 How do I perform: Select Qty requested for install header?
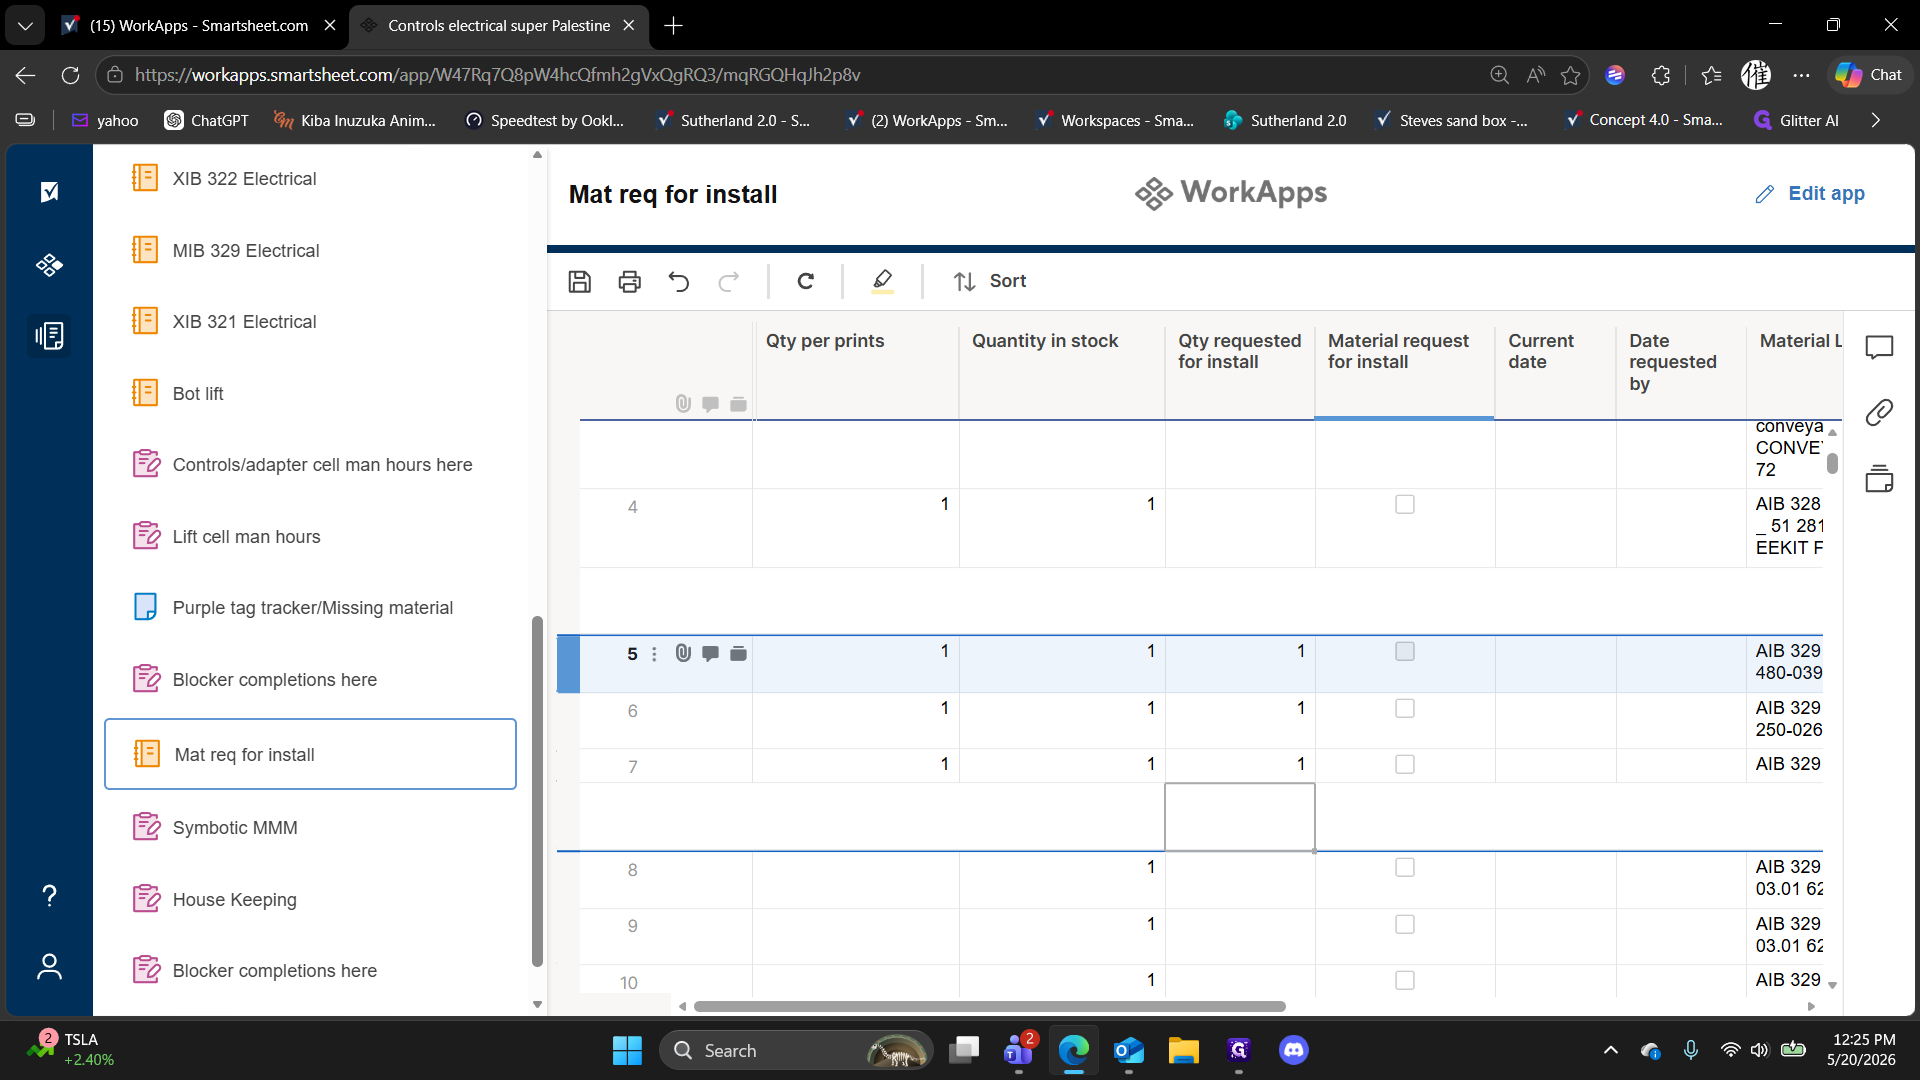(1240, 371)
